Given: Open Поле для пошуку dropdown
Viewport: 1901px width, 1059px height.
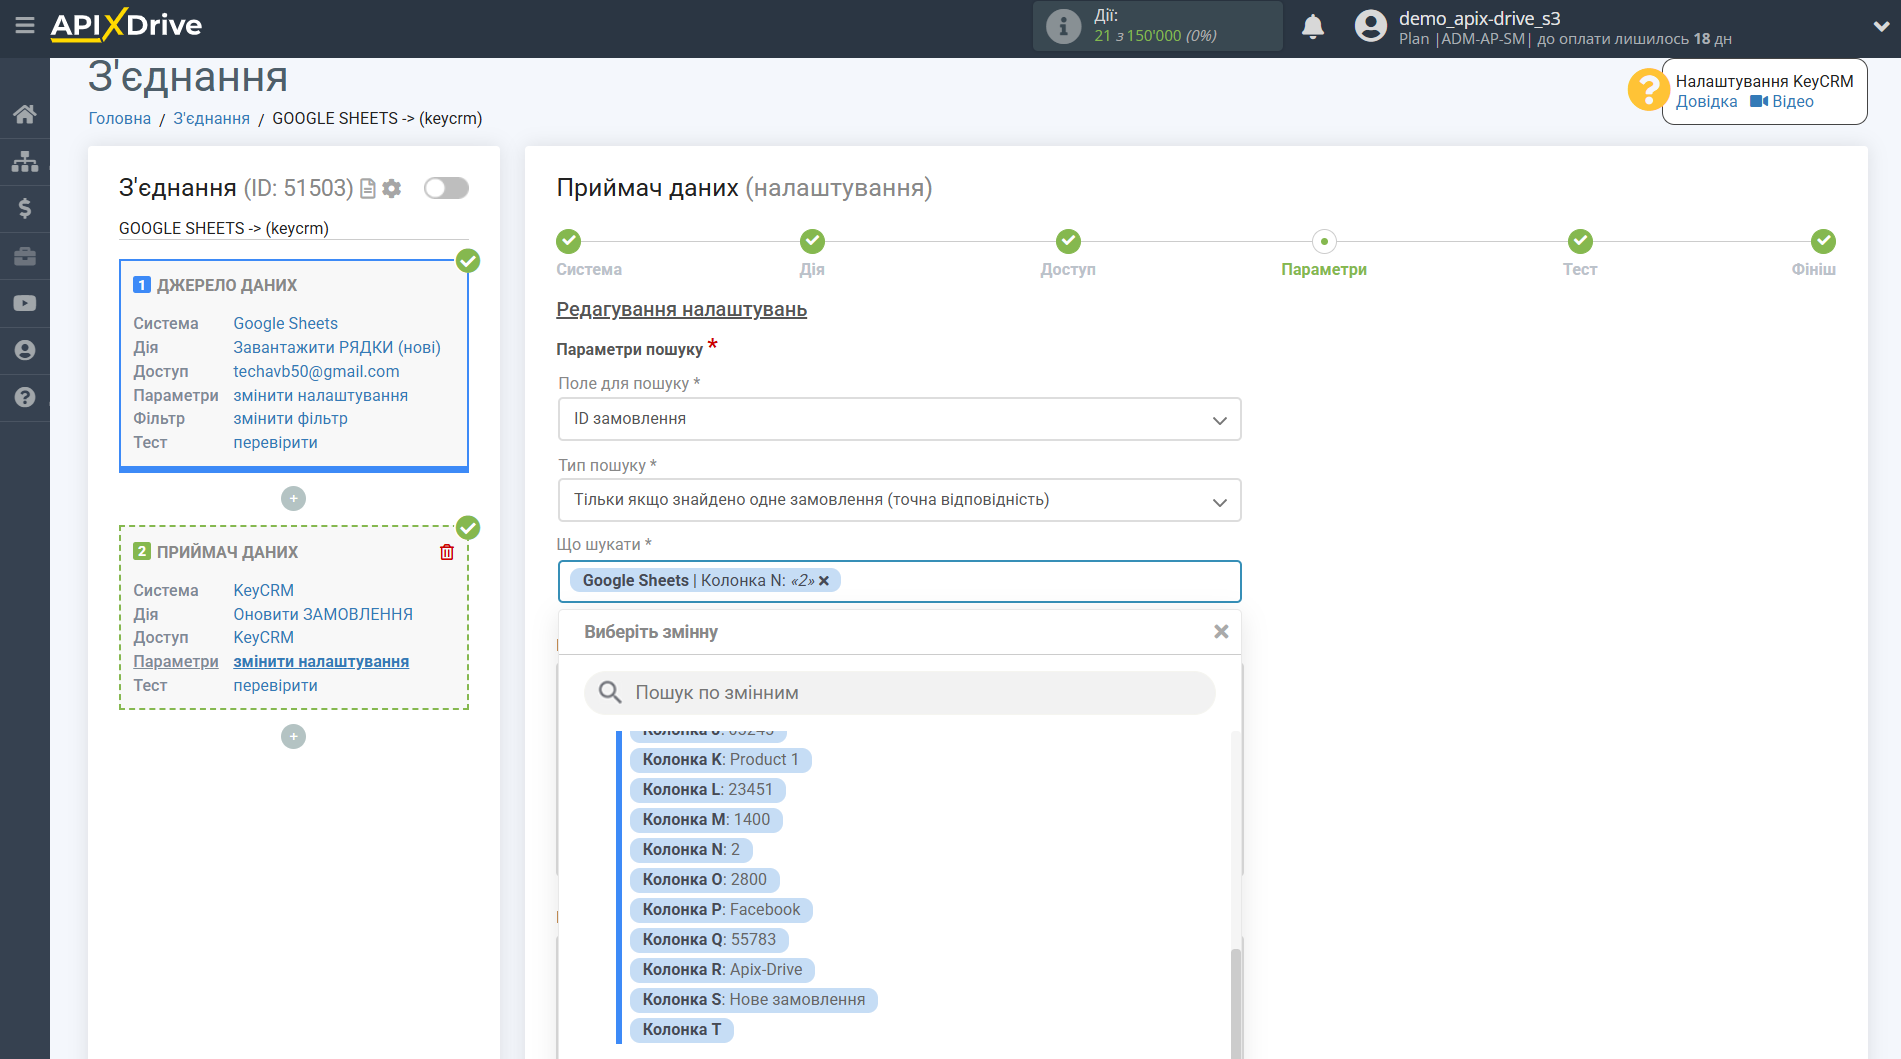Looking at the screenshot, I should coord(899,419).
